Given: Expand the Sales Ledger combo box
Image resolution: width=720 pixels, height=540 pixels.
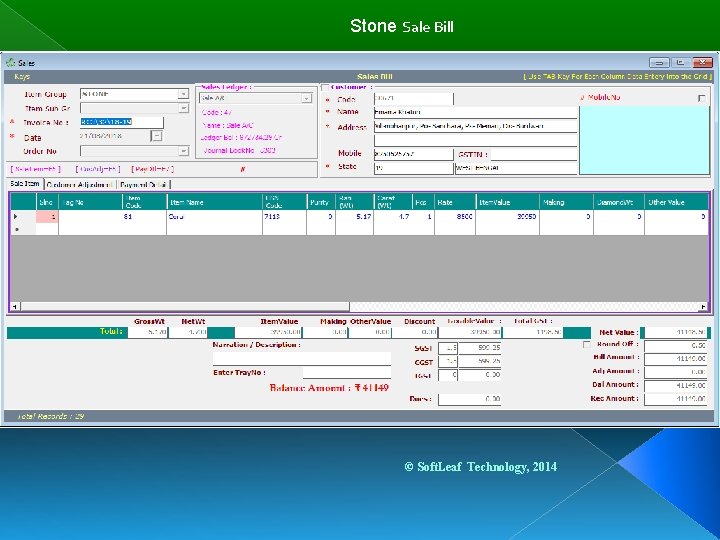Looking at the screenshot, I should [306, 98].
